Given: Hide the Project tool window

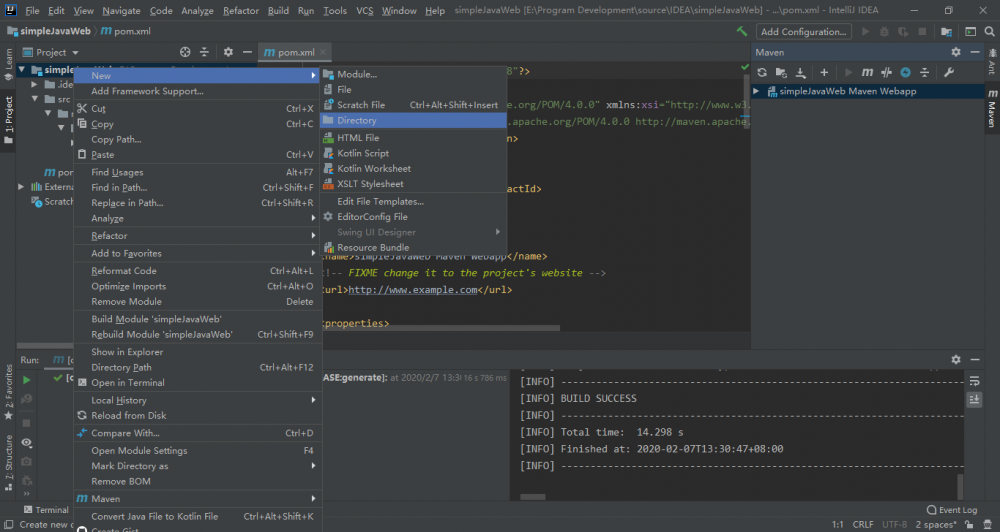Looking at the screenshot, I should [247, 52].
